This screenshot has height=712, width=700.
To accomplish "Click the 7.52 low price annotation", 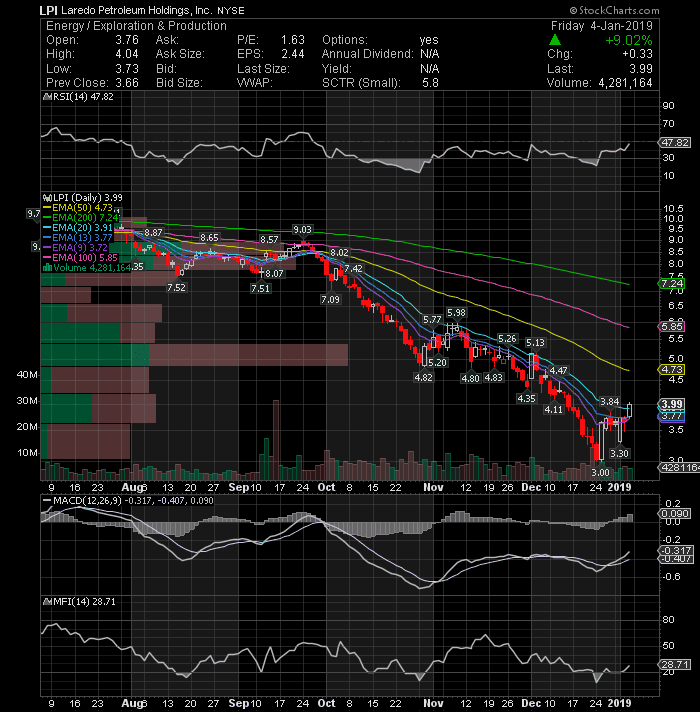I will click(x=176, y=287).
